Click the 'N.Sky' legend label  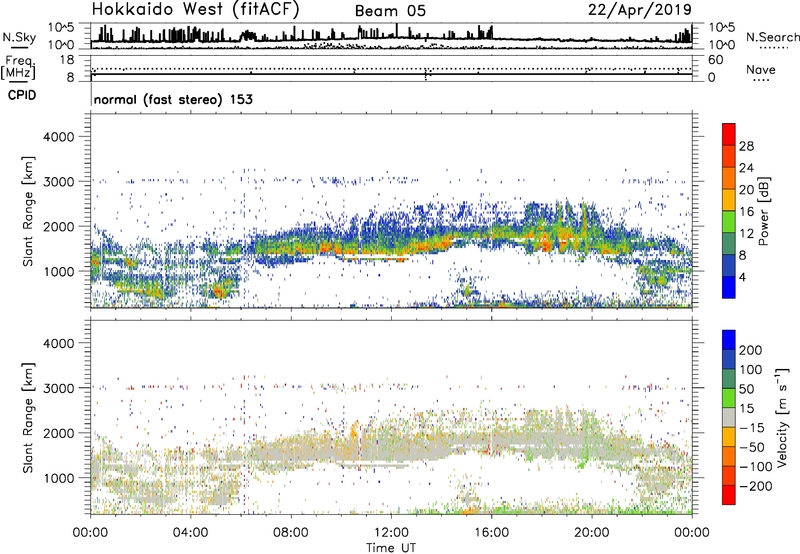click(x=19, y=38)
